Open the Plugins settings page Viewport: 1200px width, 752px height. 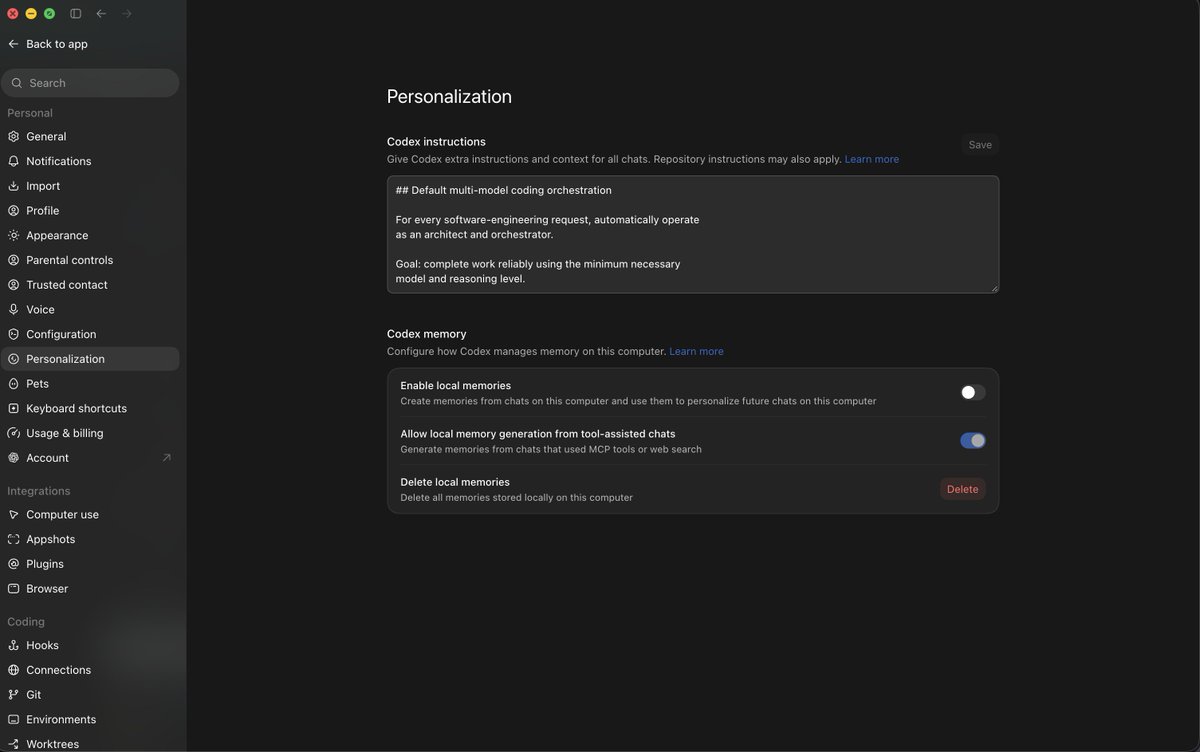click(90, 564)
